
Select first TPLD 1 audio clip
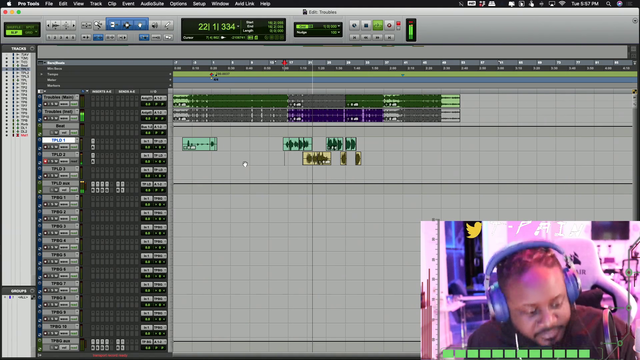click(x=200, y=144)
